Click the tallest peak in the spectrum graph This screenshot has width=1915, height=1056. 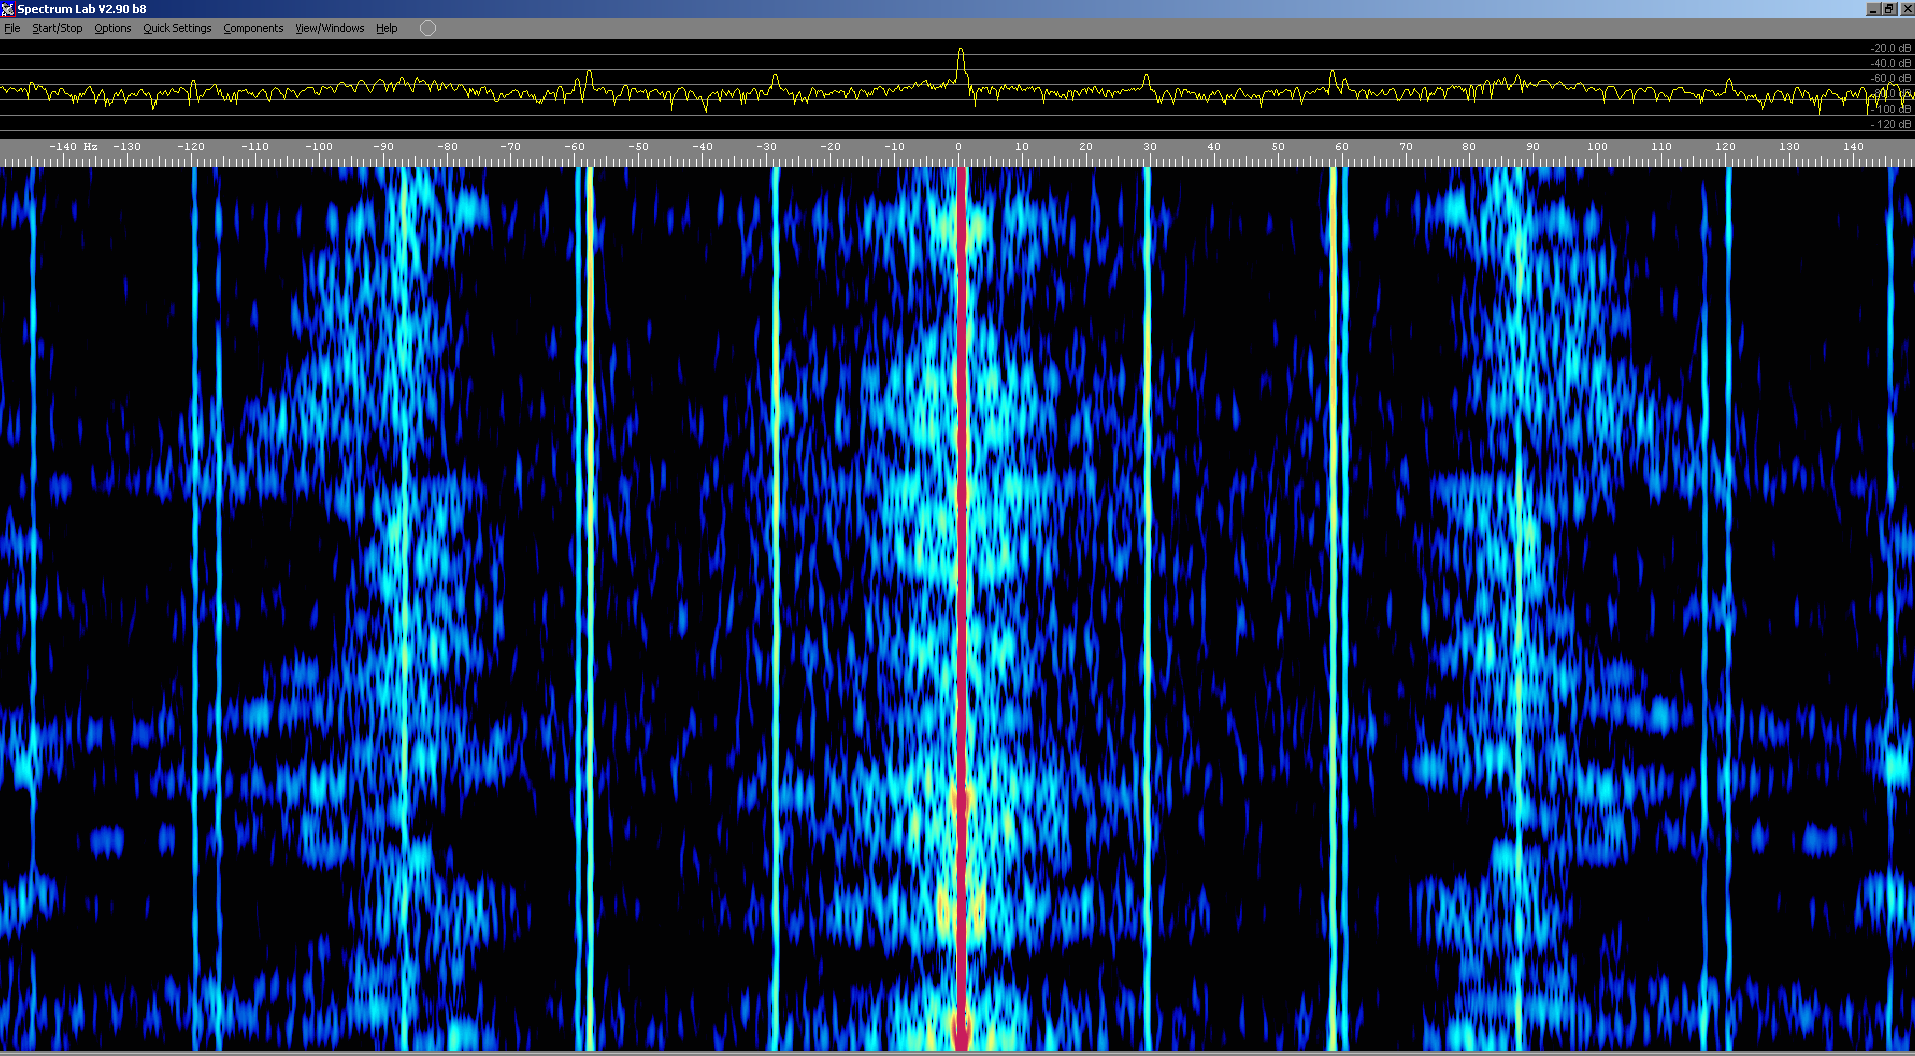tap(960, 52)
